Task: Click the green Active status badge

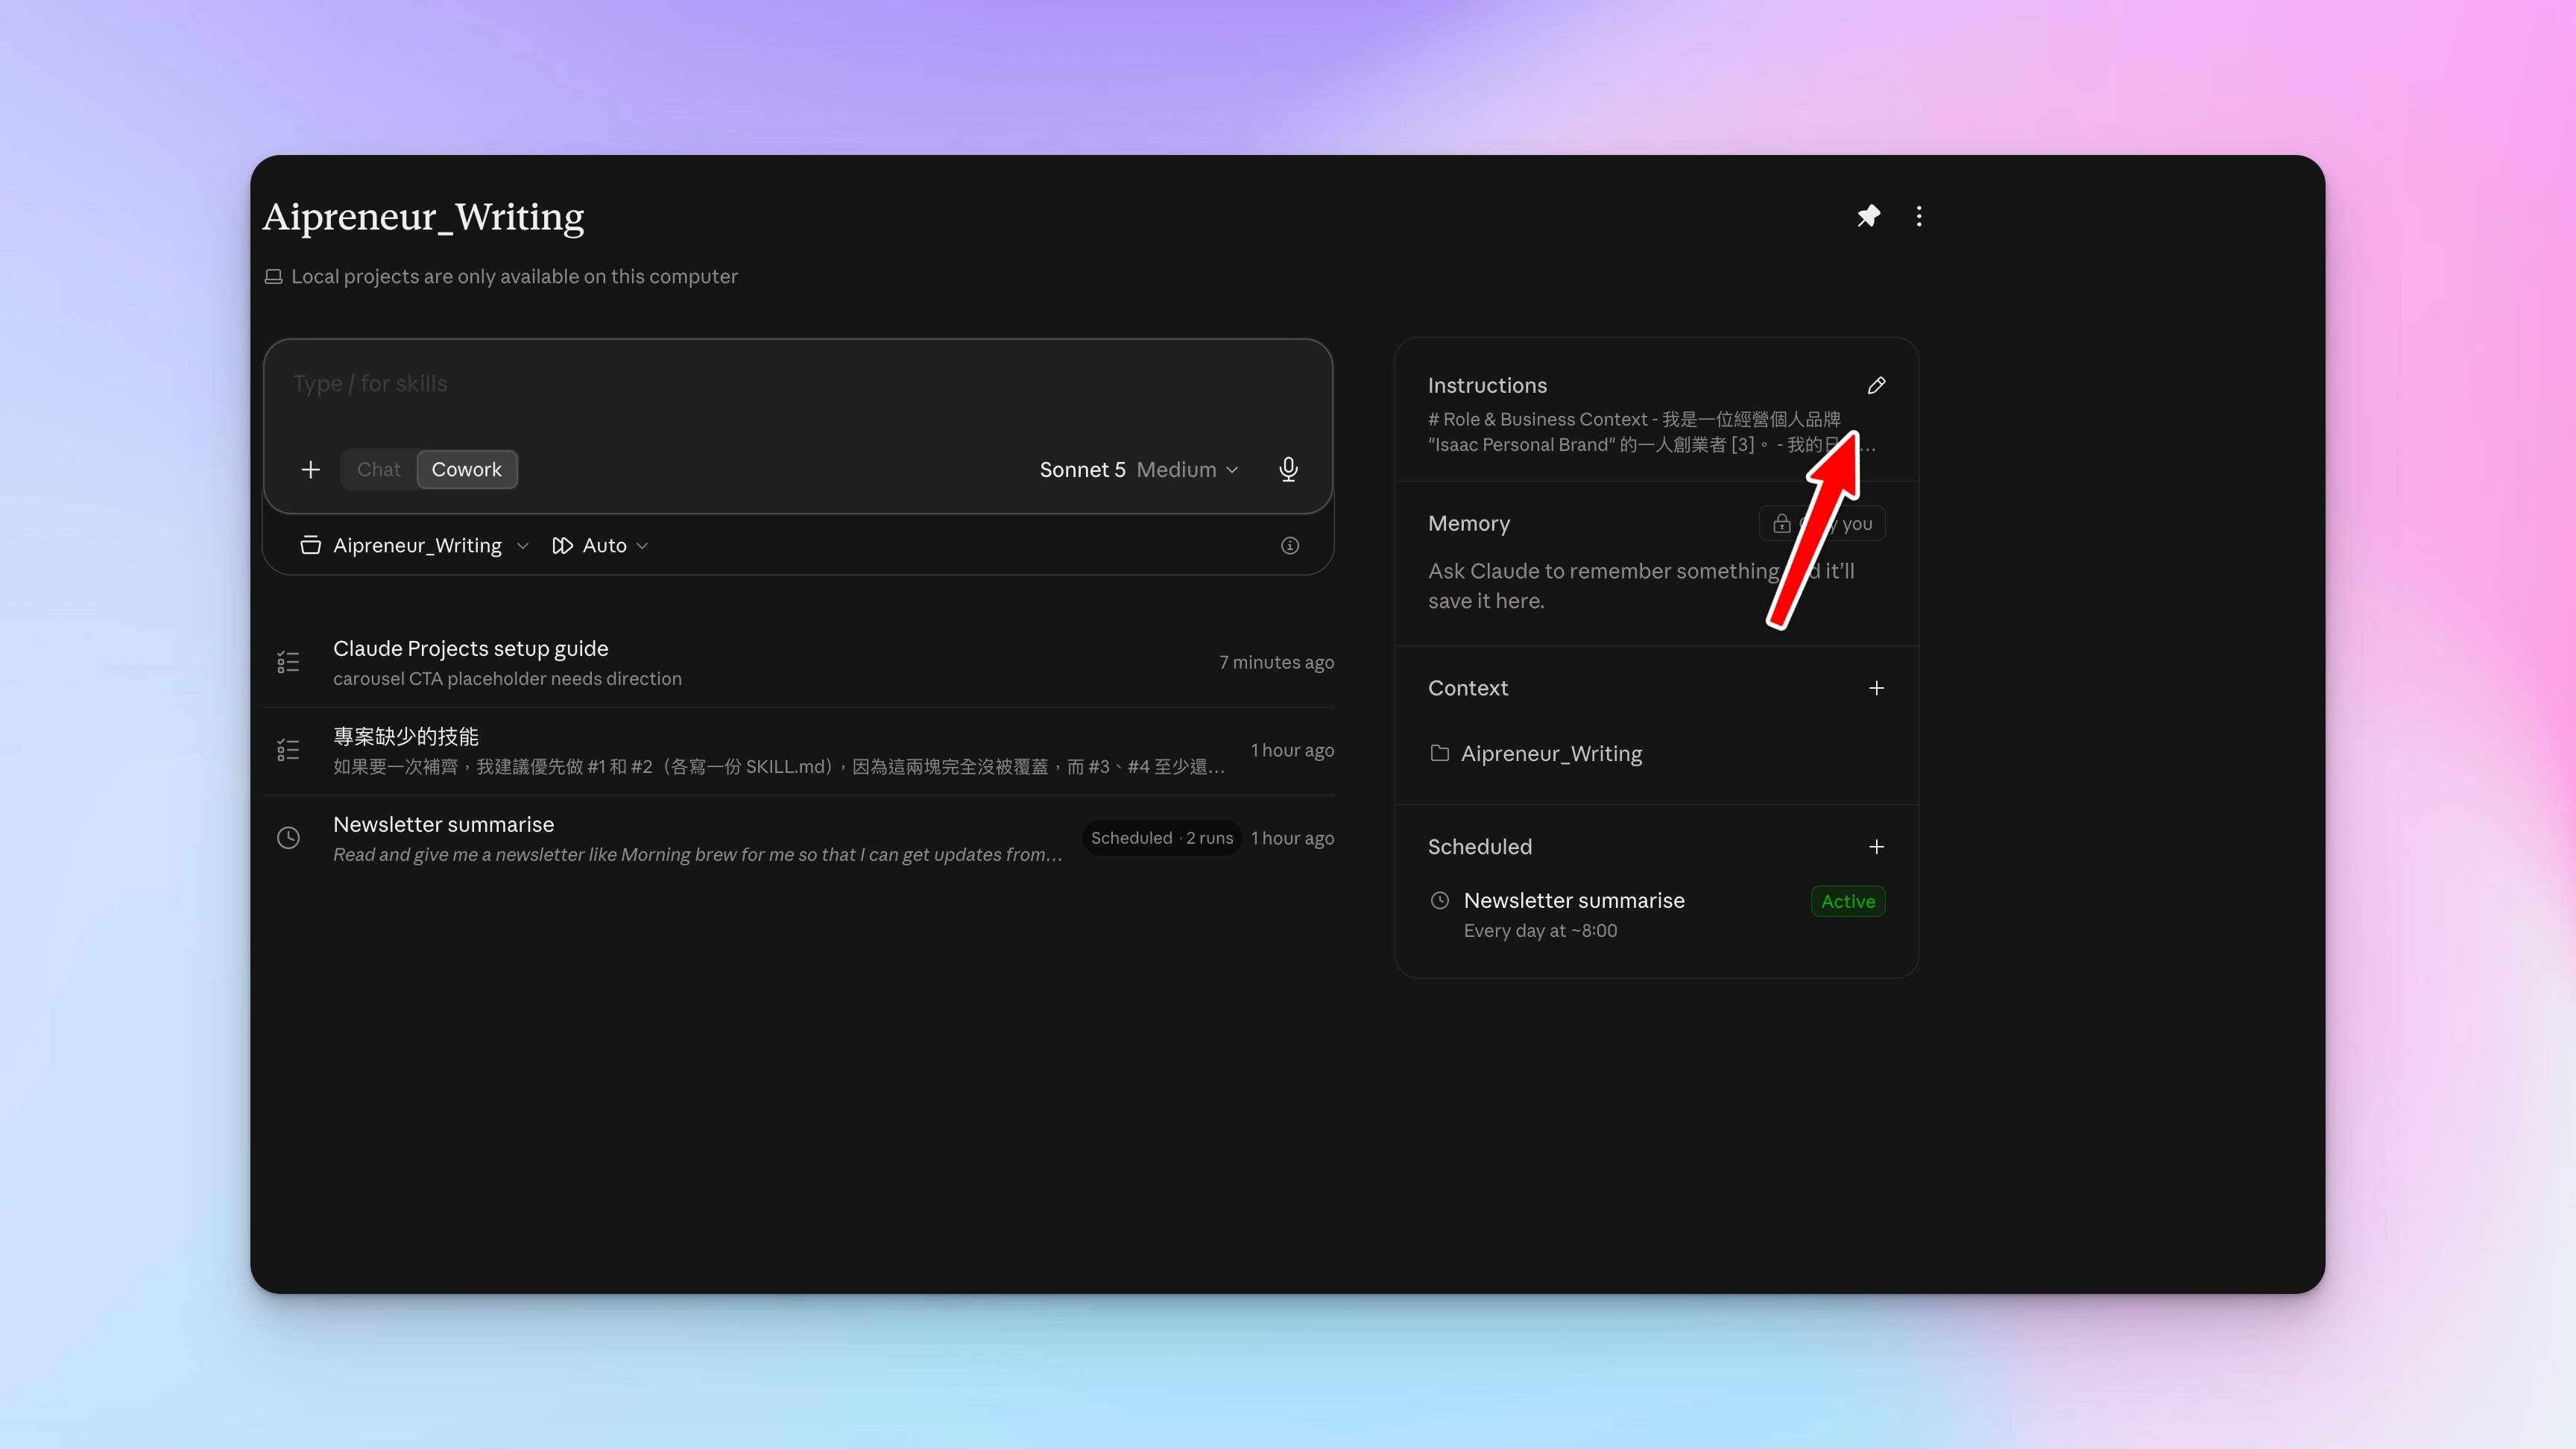Action: (1848, 901)
